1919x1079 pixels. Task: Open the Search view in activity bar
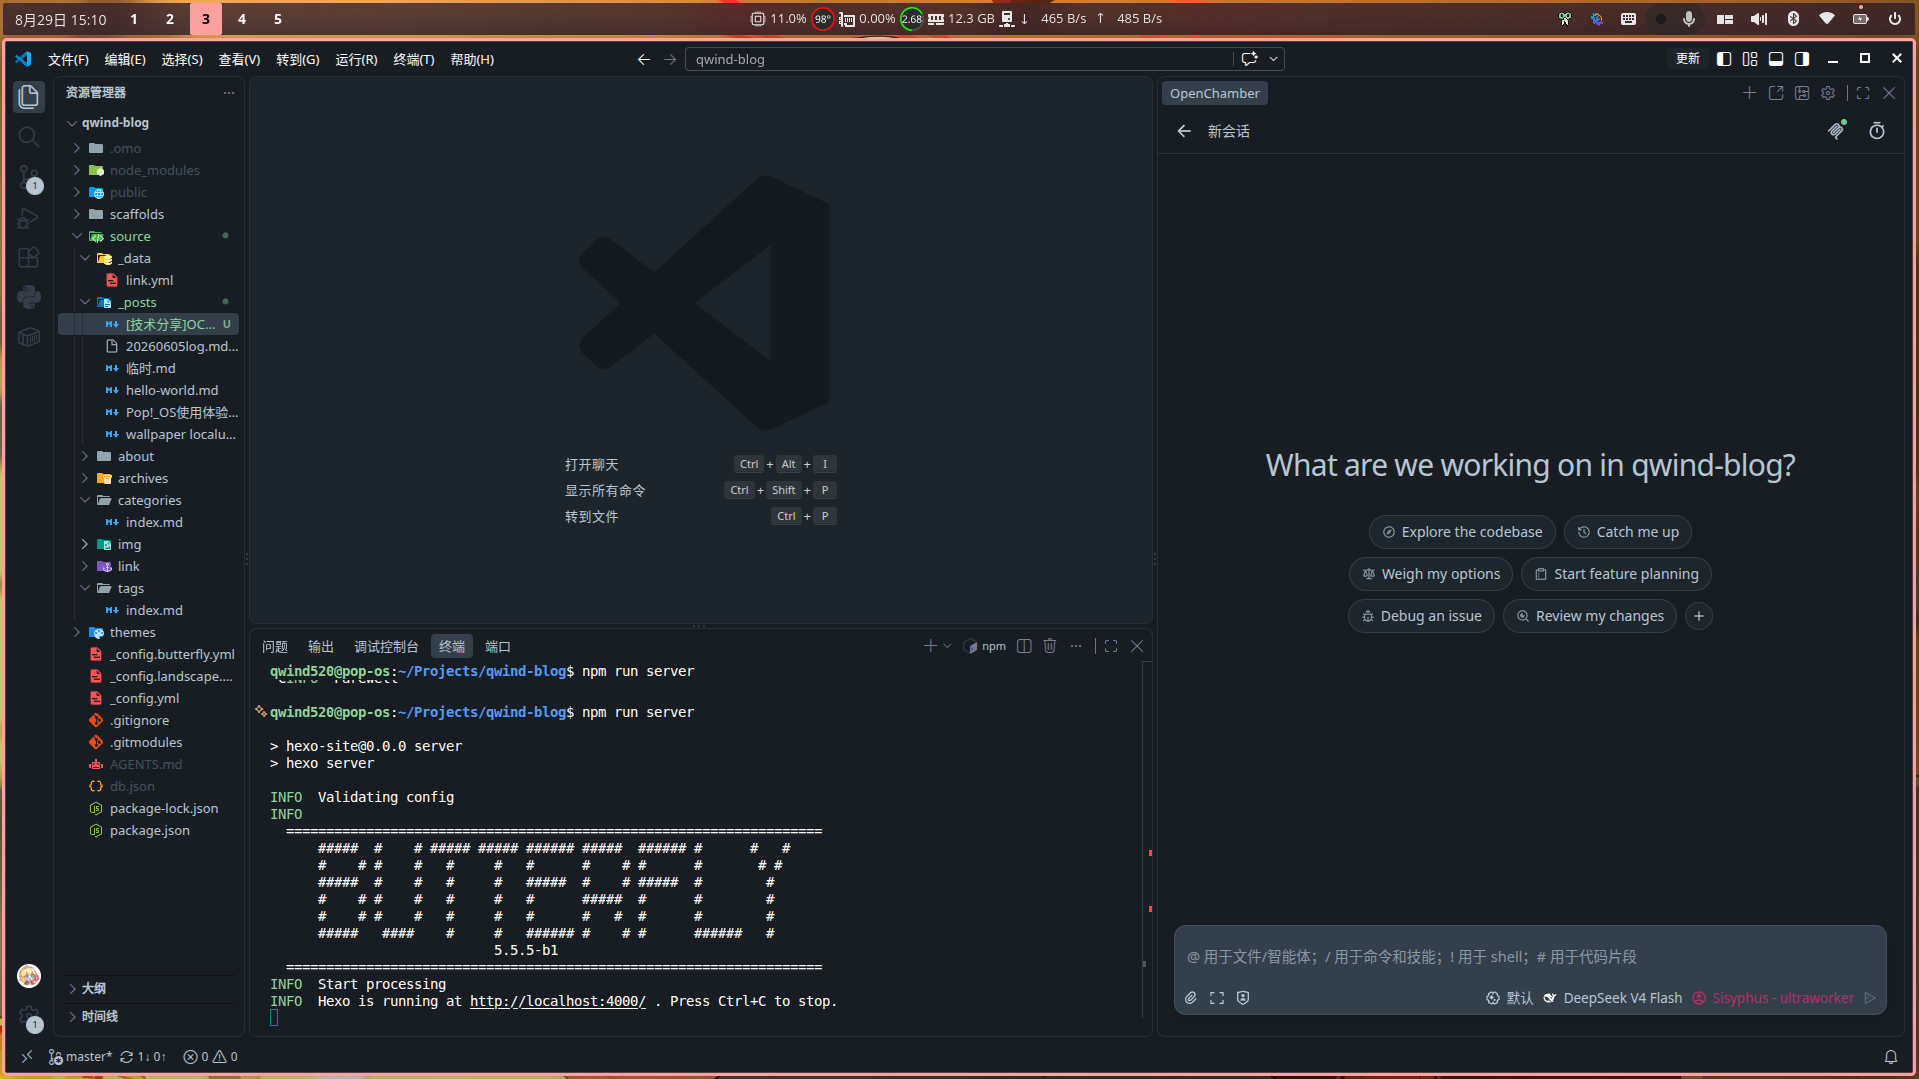[29, 137]
